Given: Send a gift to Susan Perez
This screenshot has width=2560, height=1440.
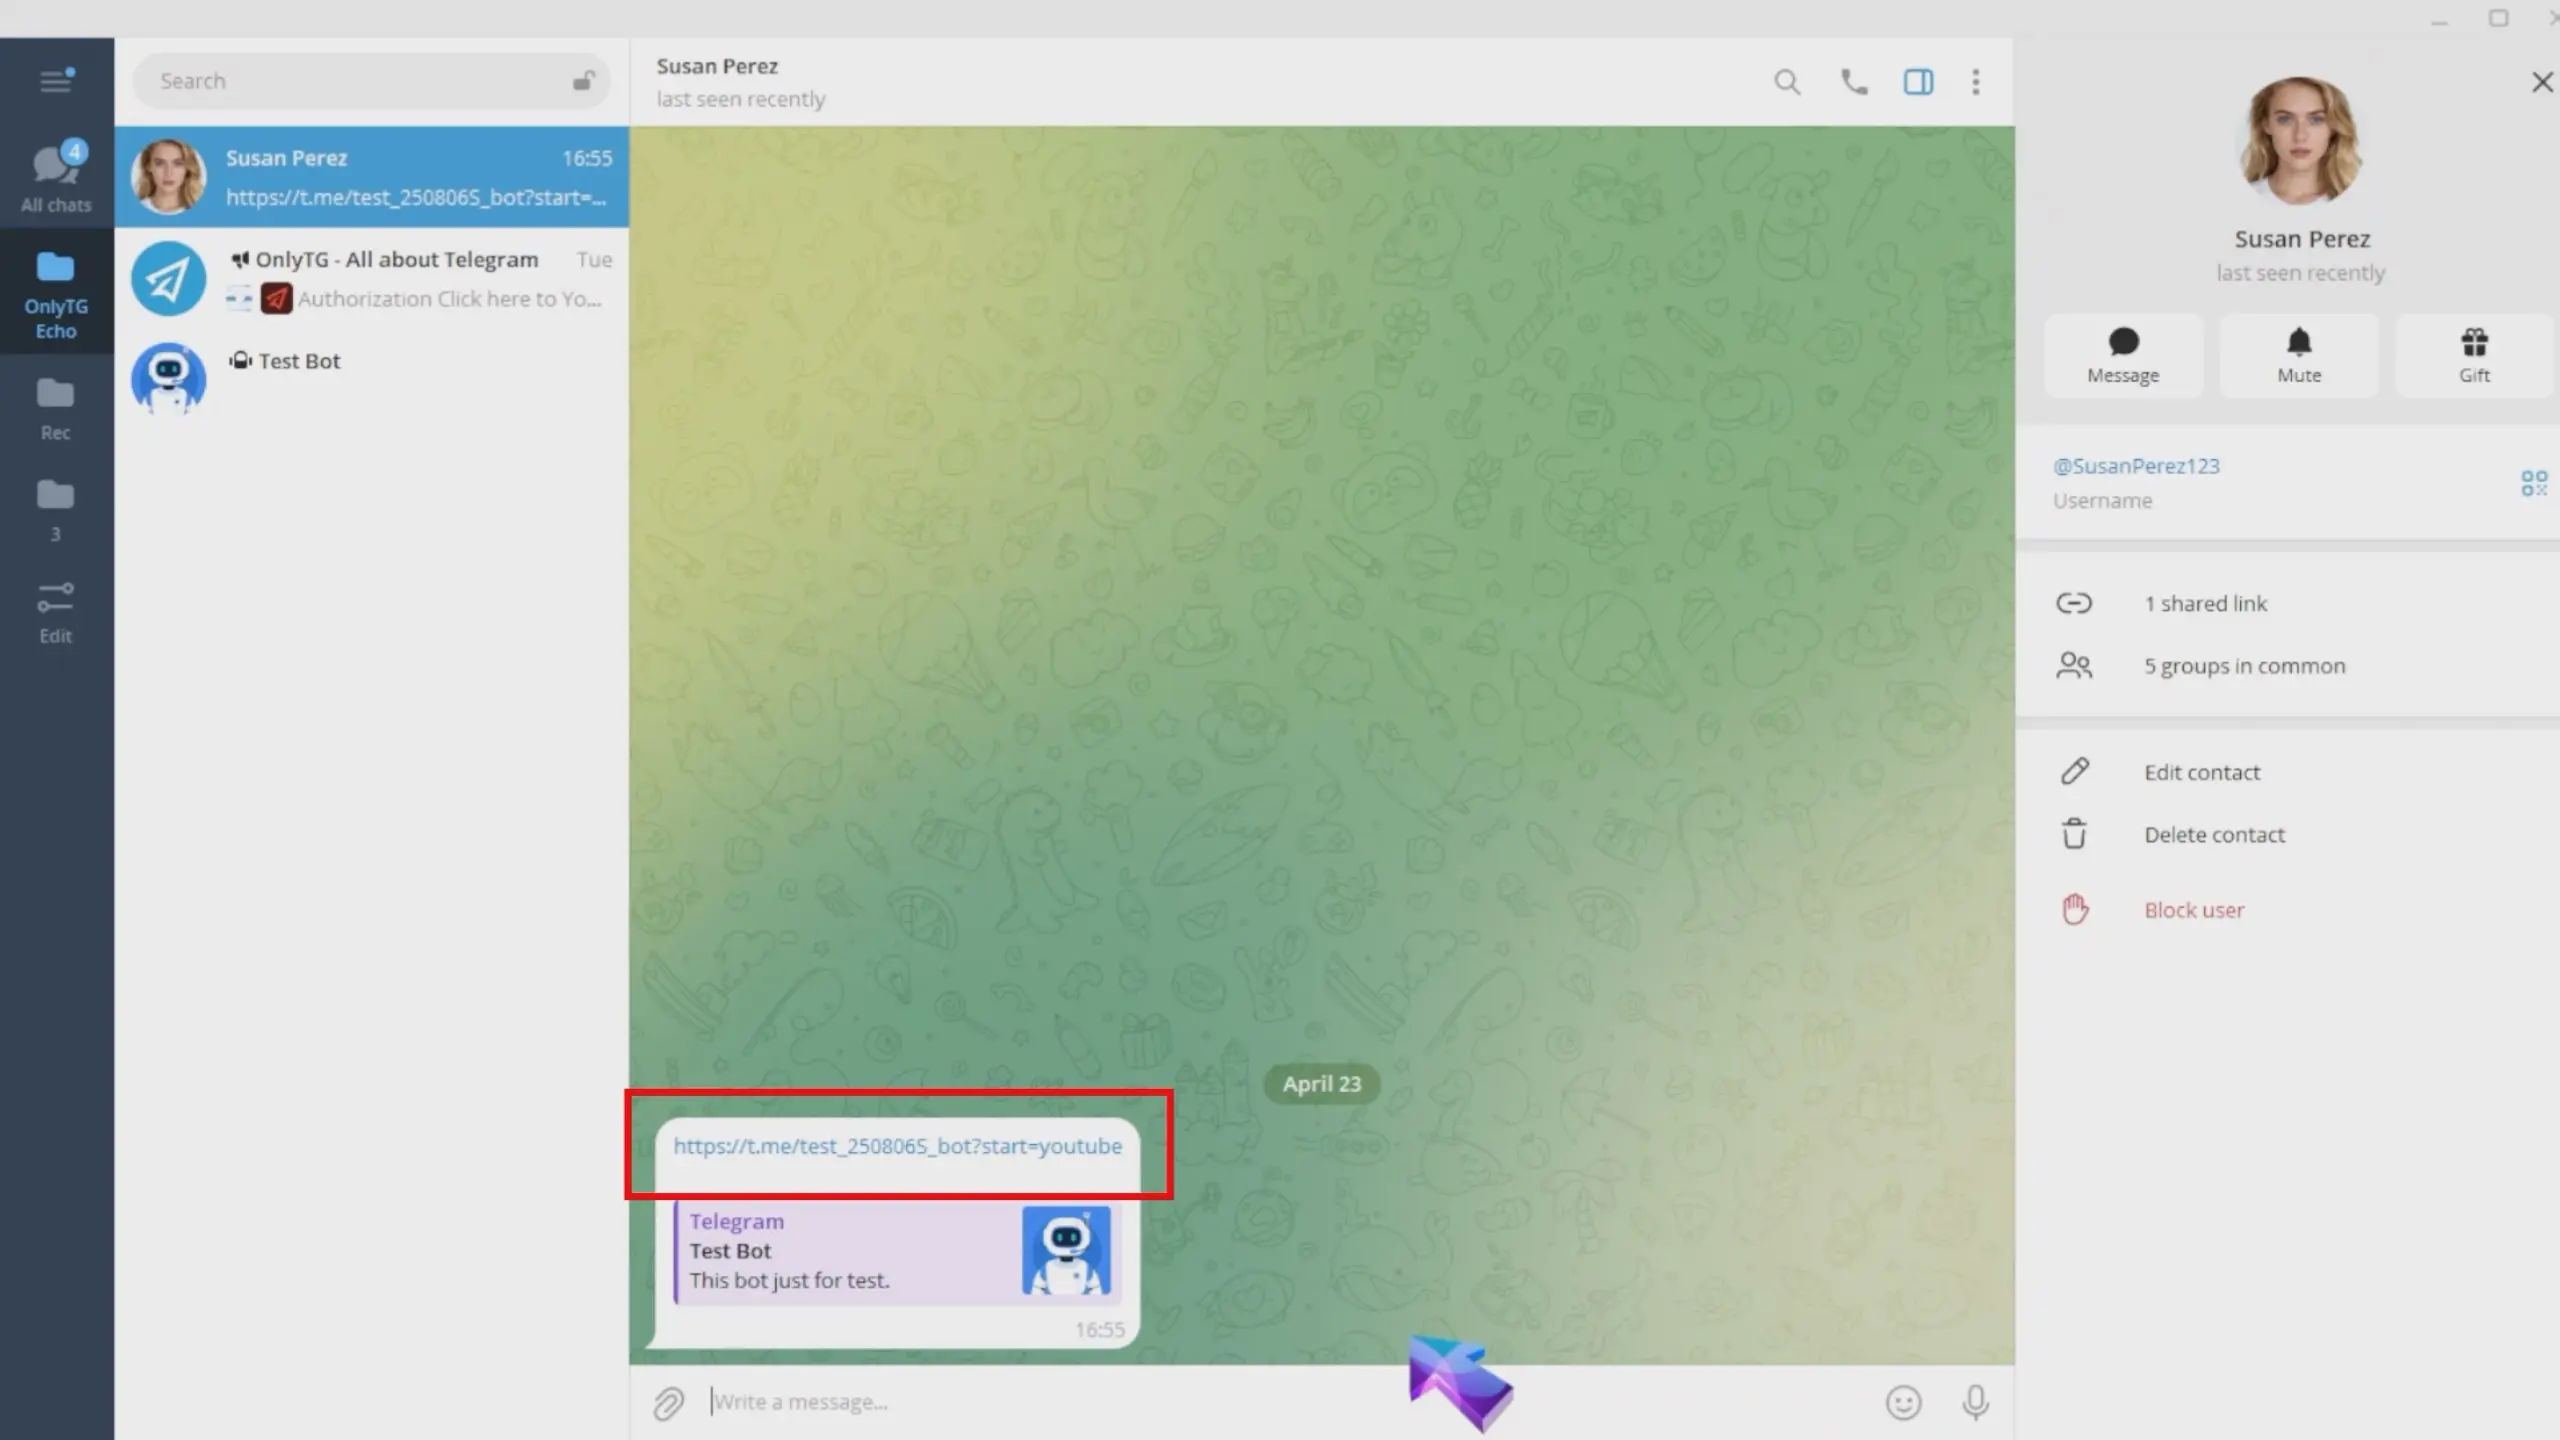Looking at the screenshot, I should coord(2474,356).
